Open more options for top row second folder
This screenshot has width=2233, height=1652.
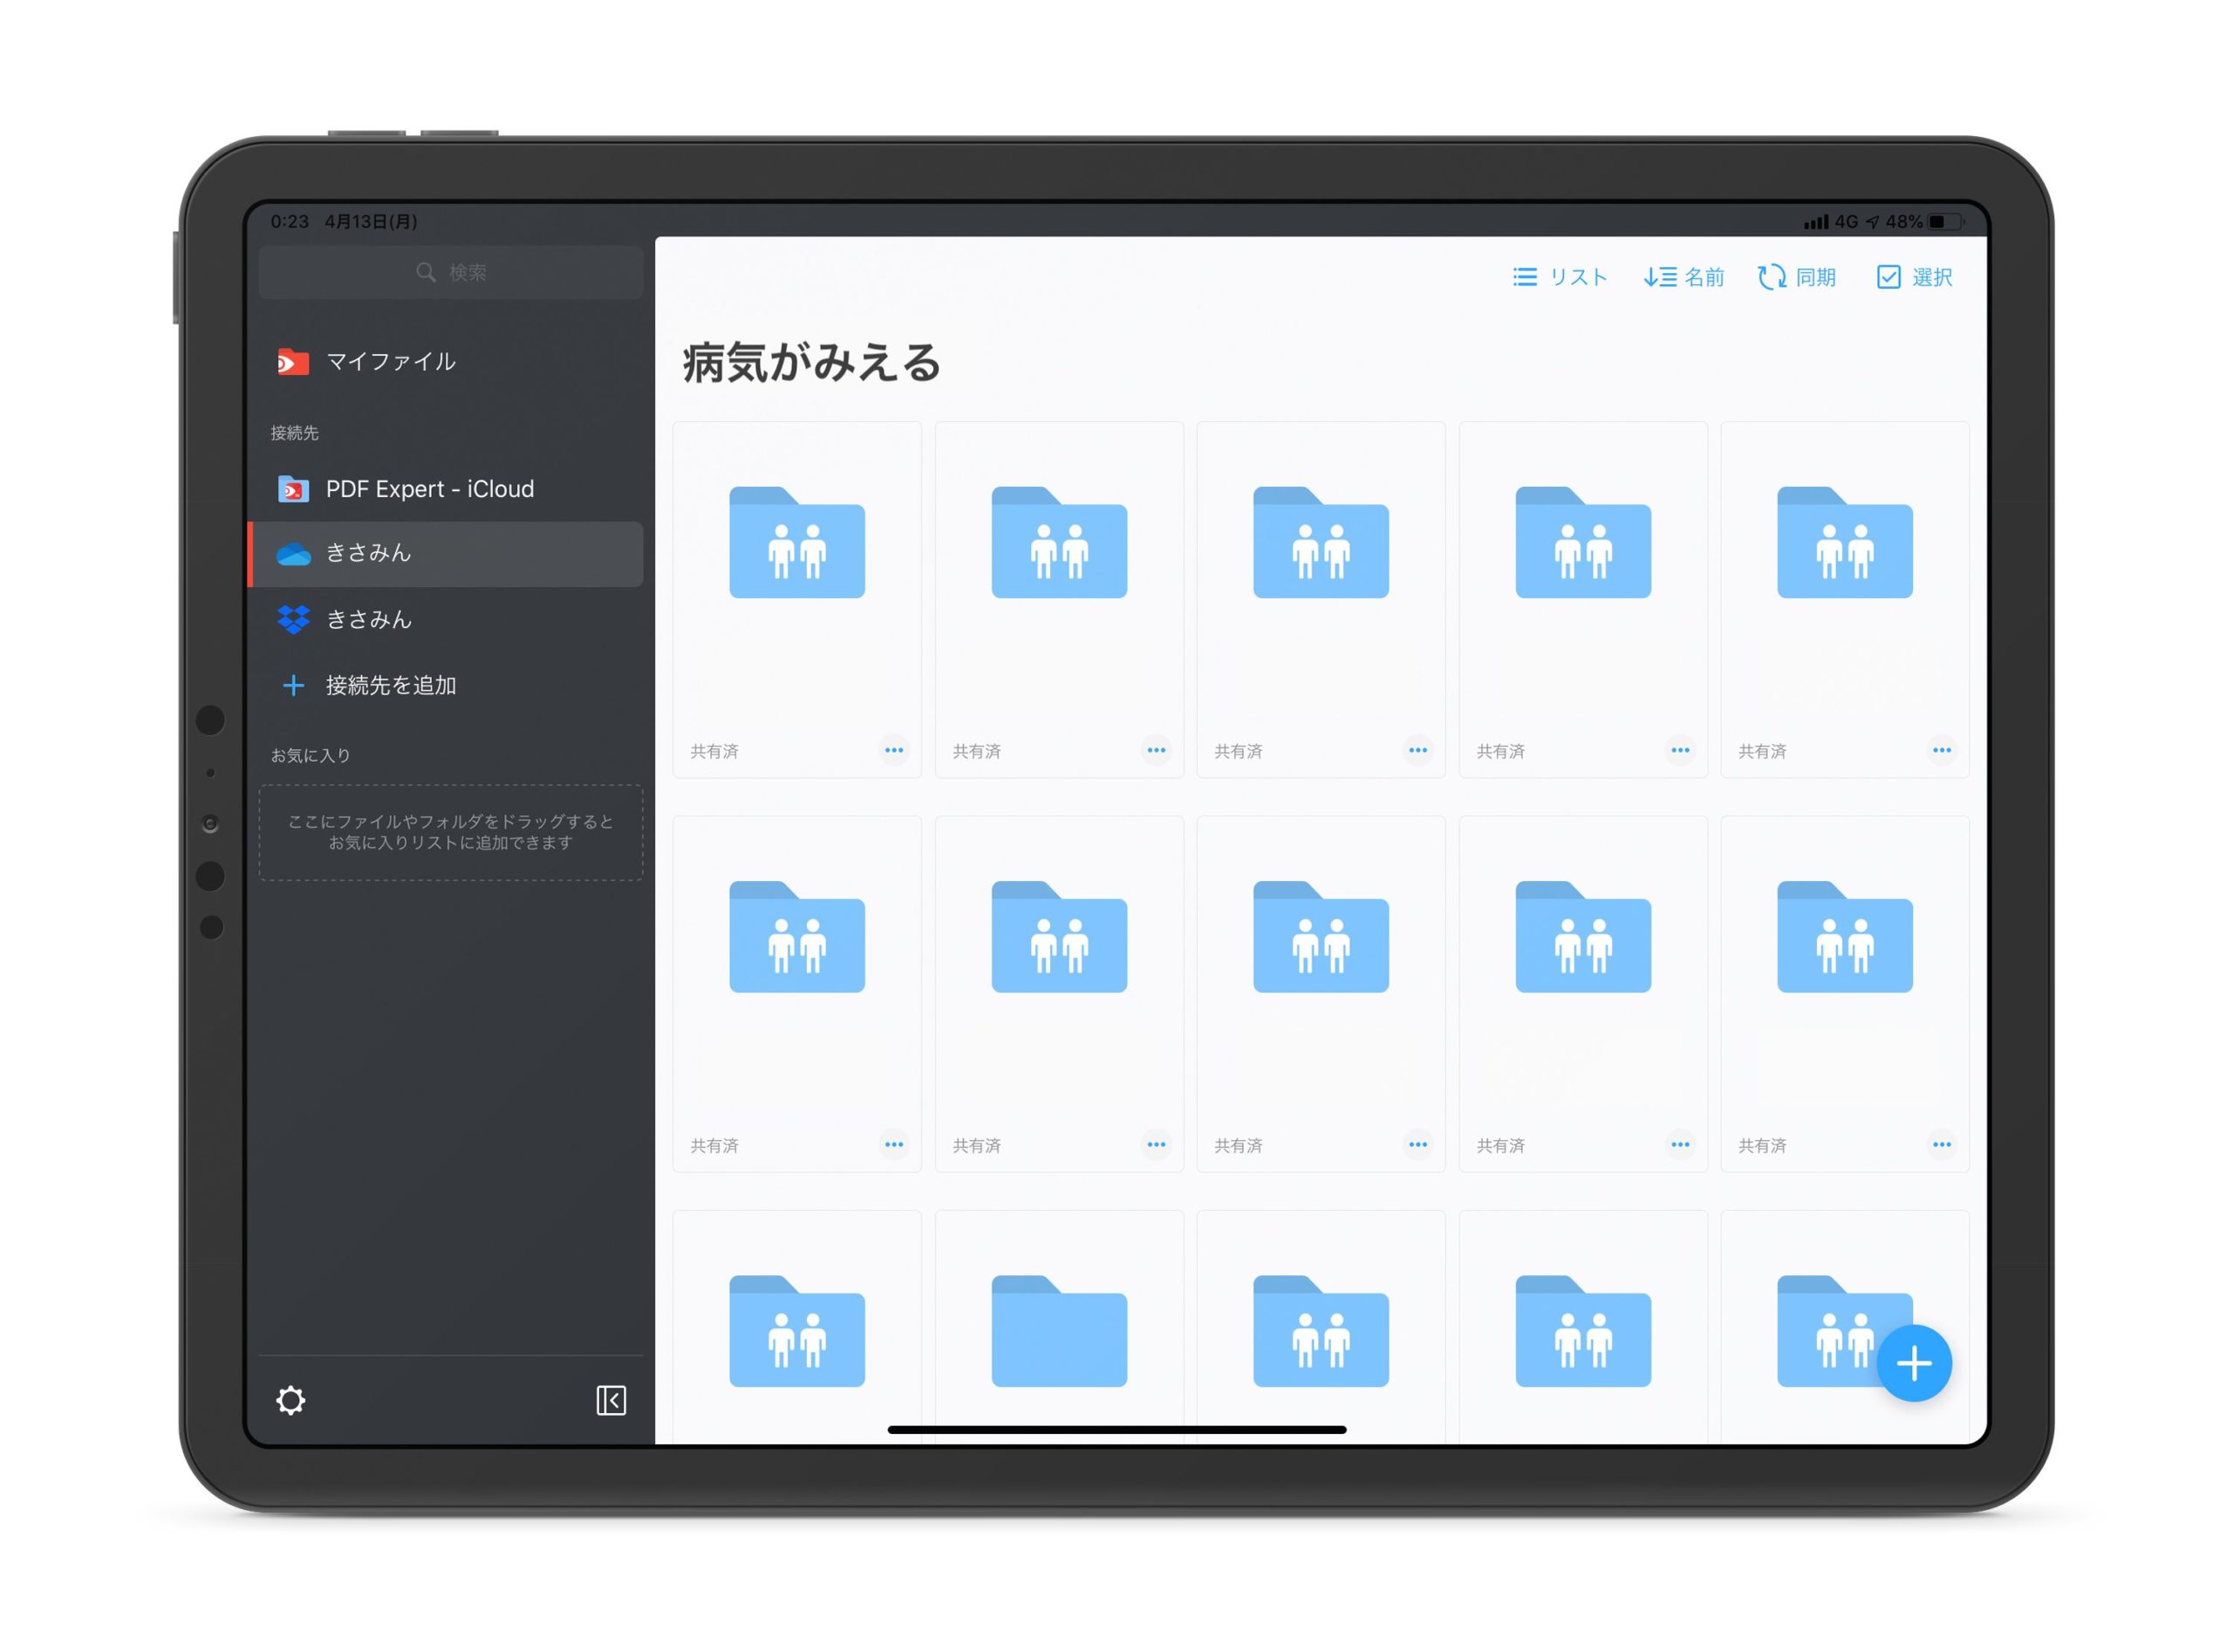point(1156,750)
